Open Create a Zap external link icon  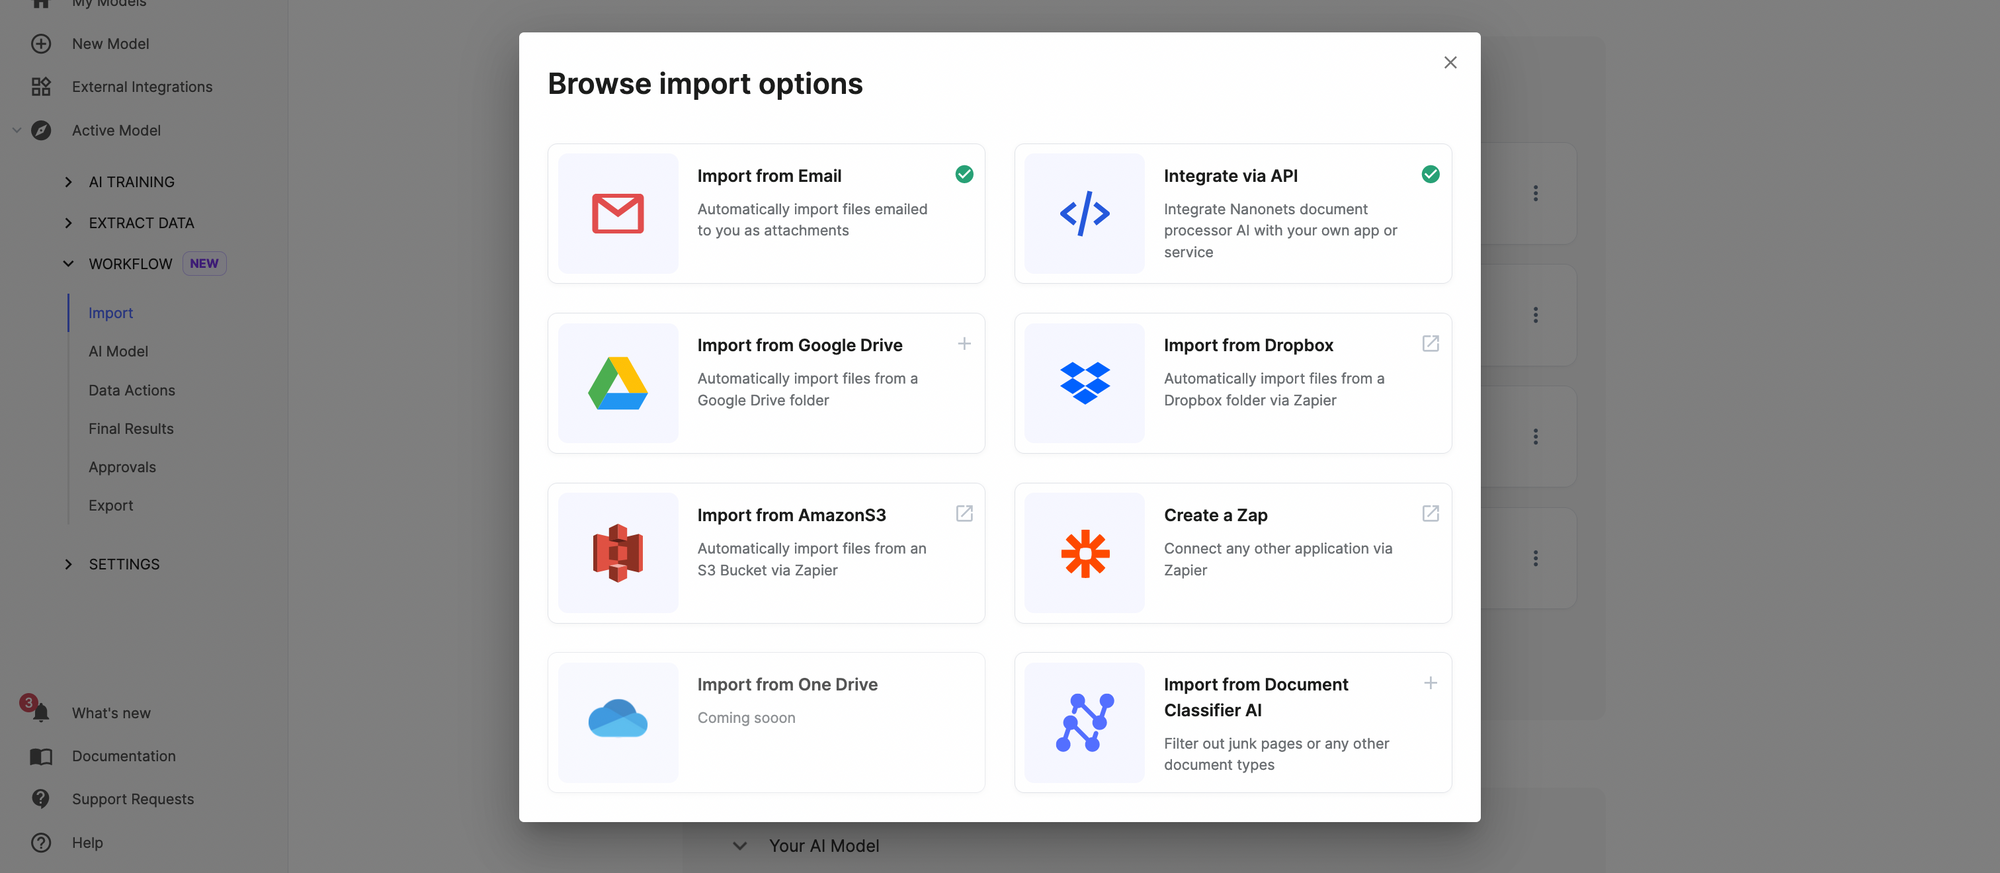click(x=1431, y=514)
